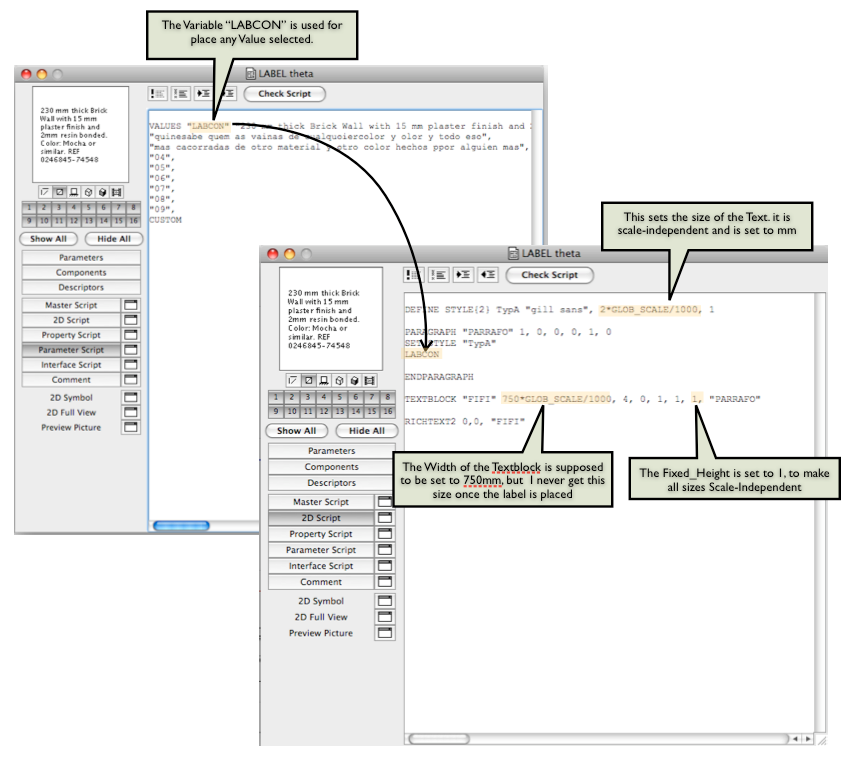
Task: Open Master Script in separate window, front window
Action: pos(385,502)
